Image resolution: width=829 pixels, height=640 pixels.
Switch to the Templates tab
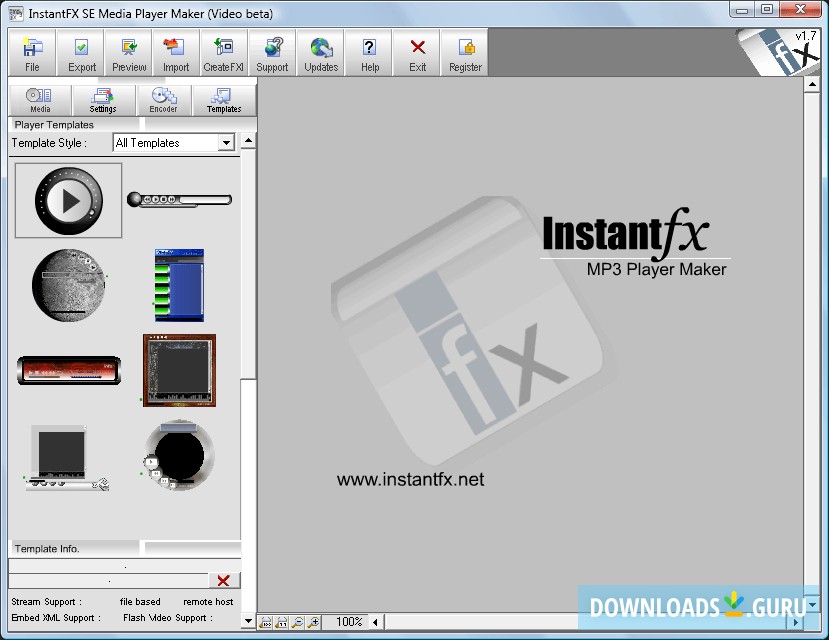[x=224, y=100]
